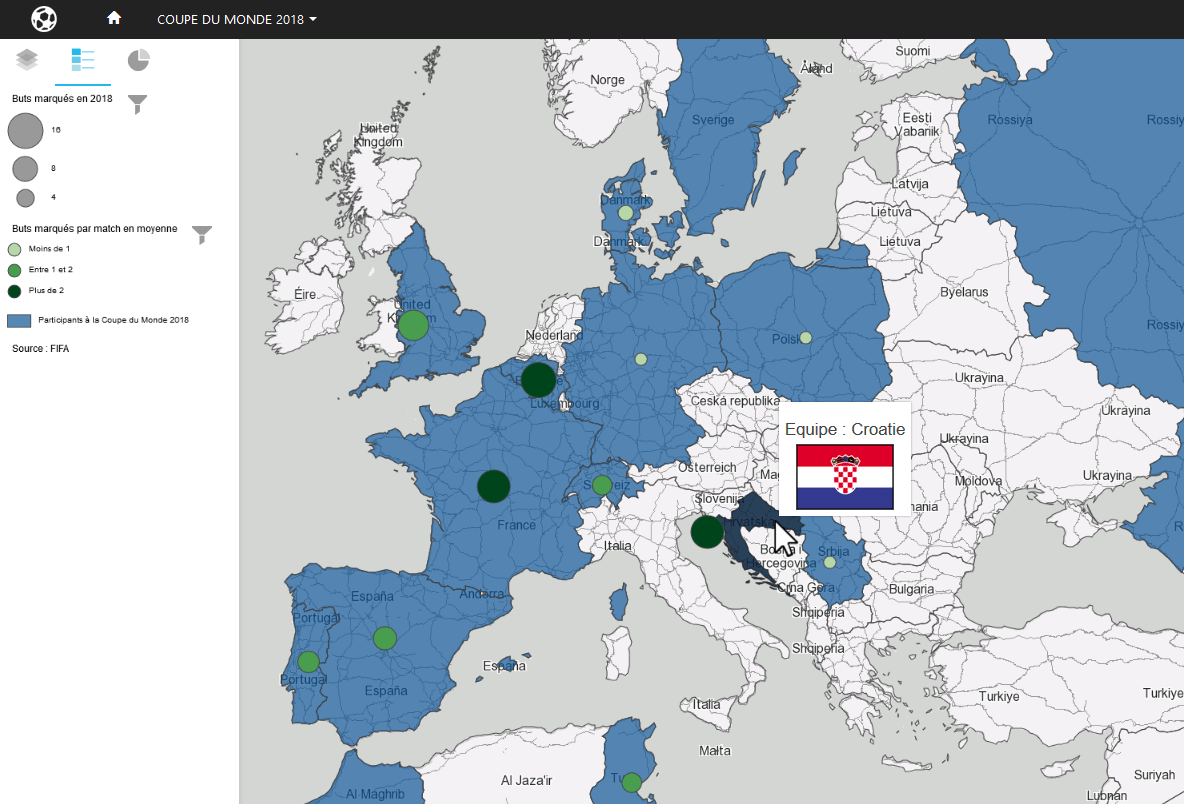
Task: Select the legend list tab icon
Action: click(x=82, y=60)
